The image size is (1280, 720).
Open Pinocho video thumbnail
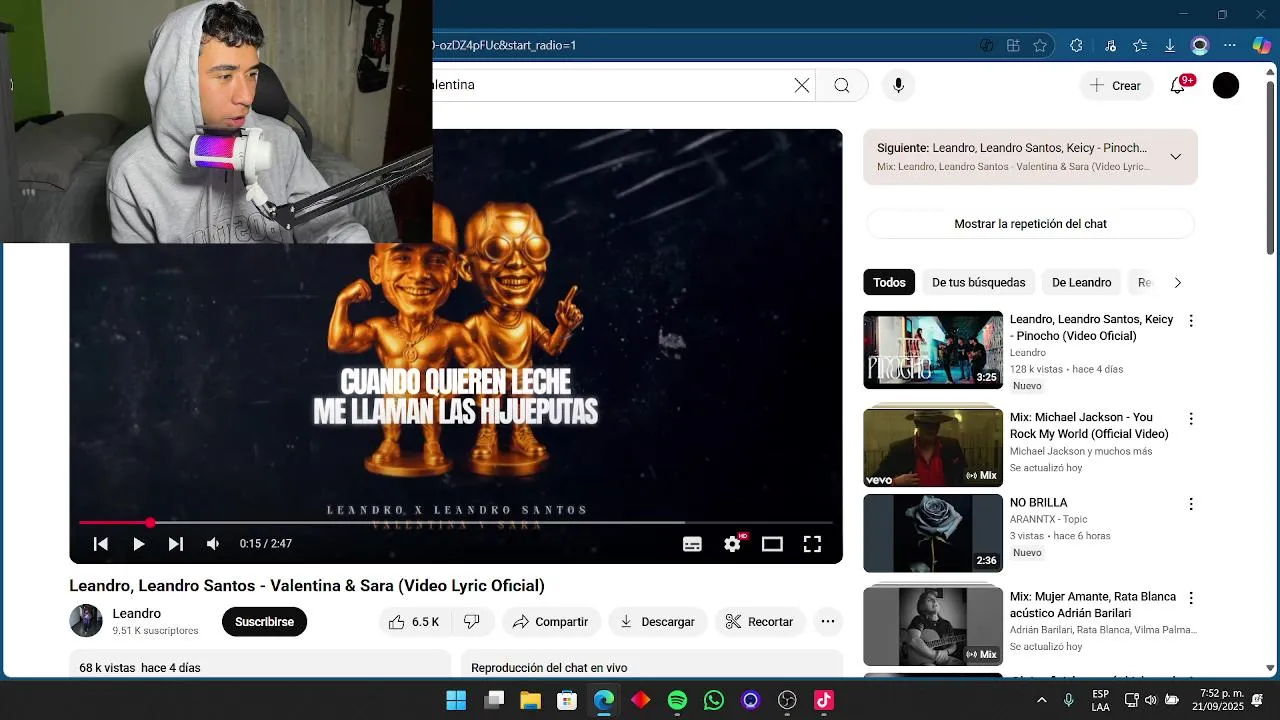[x=933, y=350]
